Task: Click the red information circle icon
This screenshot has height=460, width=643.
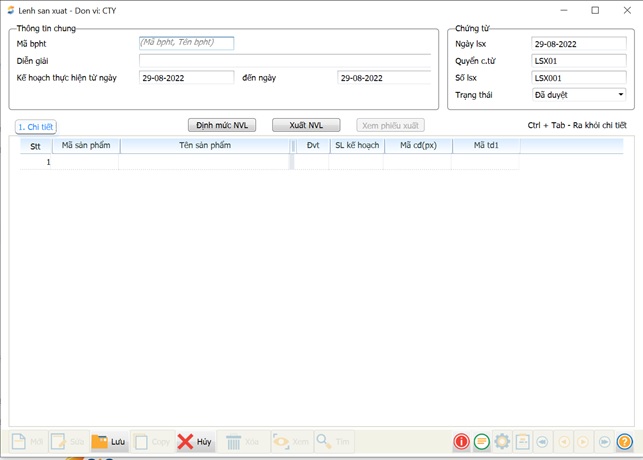Action: pos(461,441)
